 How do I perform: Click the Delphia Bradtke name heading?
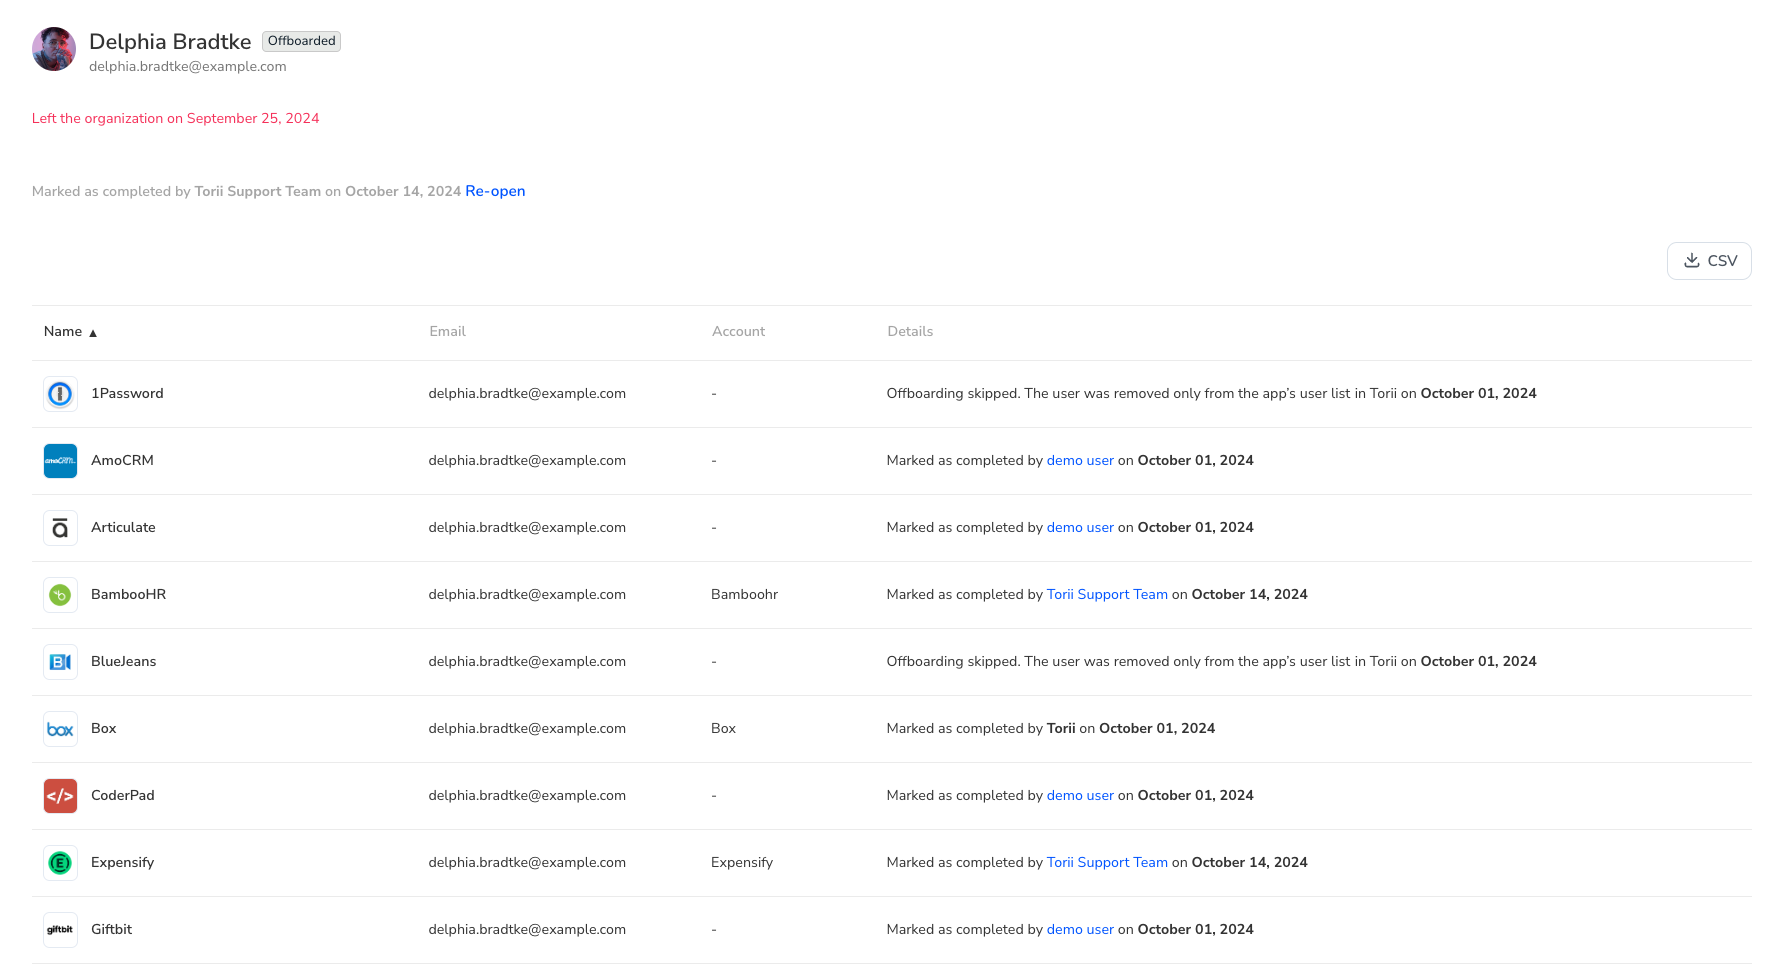tap(170, 42)
